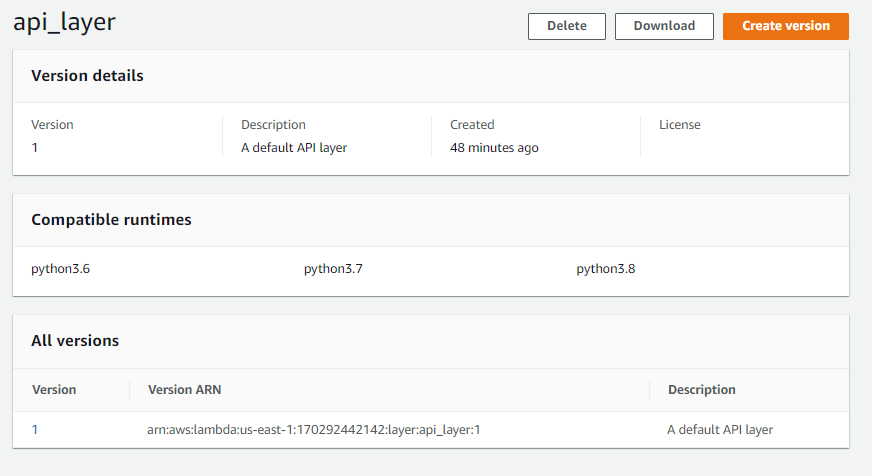Select the Version ARN text
The image size is (872, 476).
[314, 430]
